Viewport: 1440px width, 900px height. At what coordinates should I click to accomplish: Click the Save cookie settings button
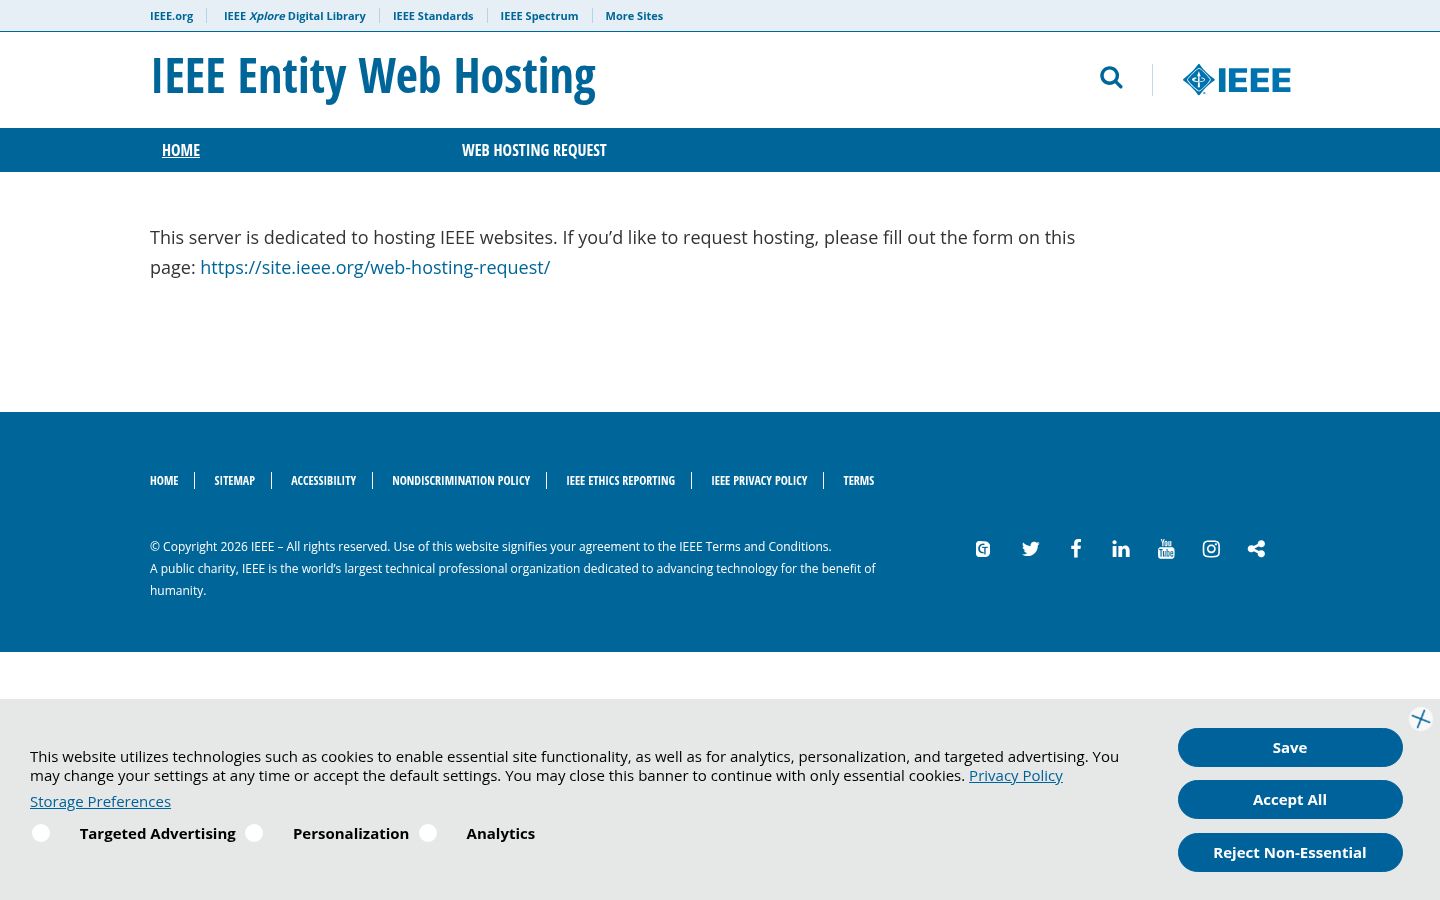point(1290,748)
